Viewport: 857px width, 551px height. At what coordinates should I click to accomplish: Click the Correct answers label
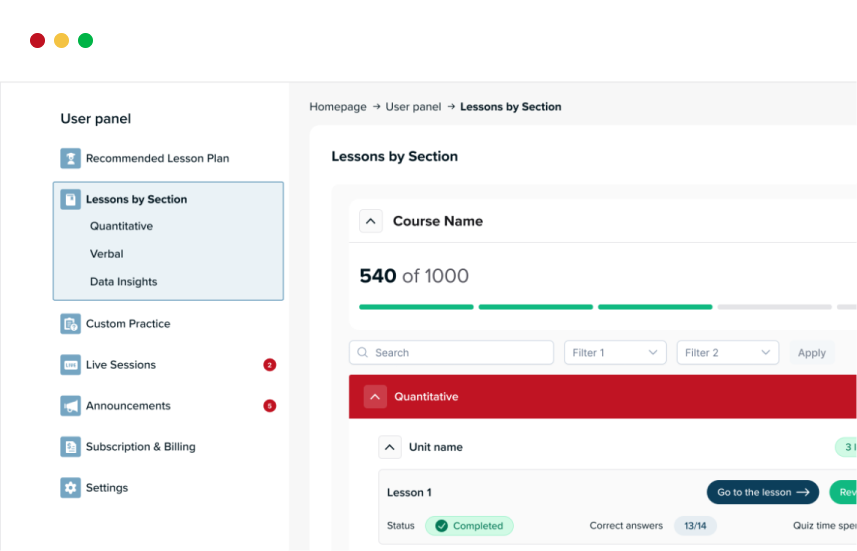tap(626, 526)
